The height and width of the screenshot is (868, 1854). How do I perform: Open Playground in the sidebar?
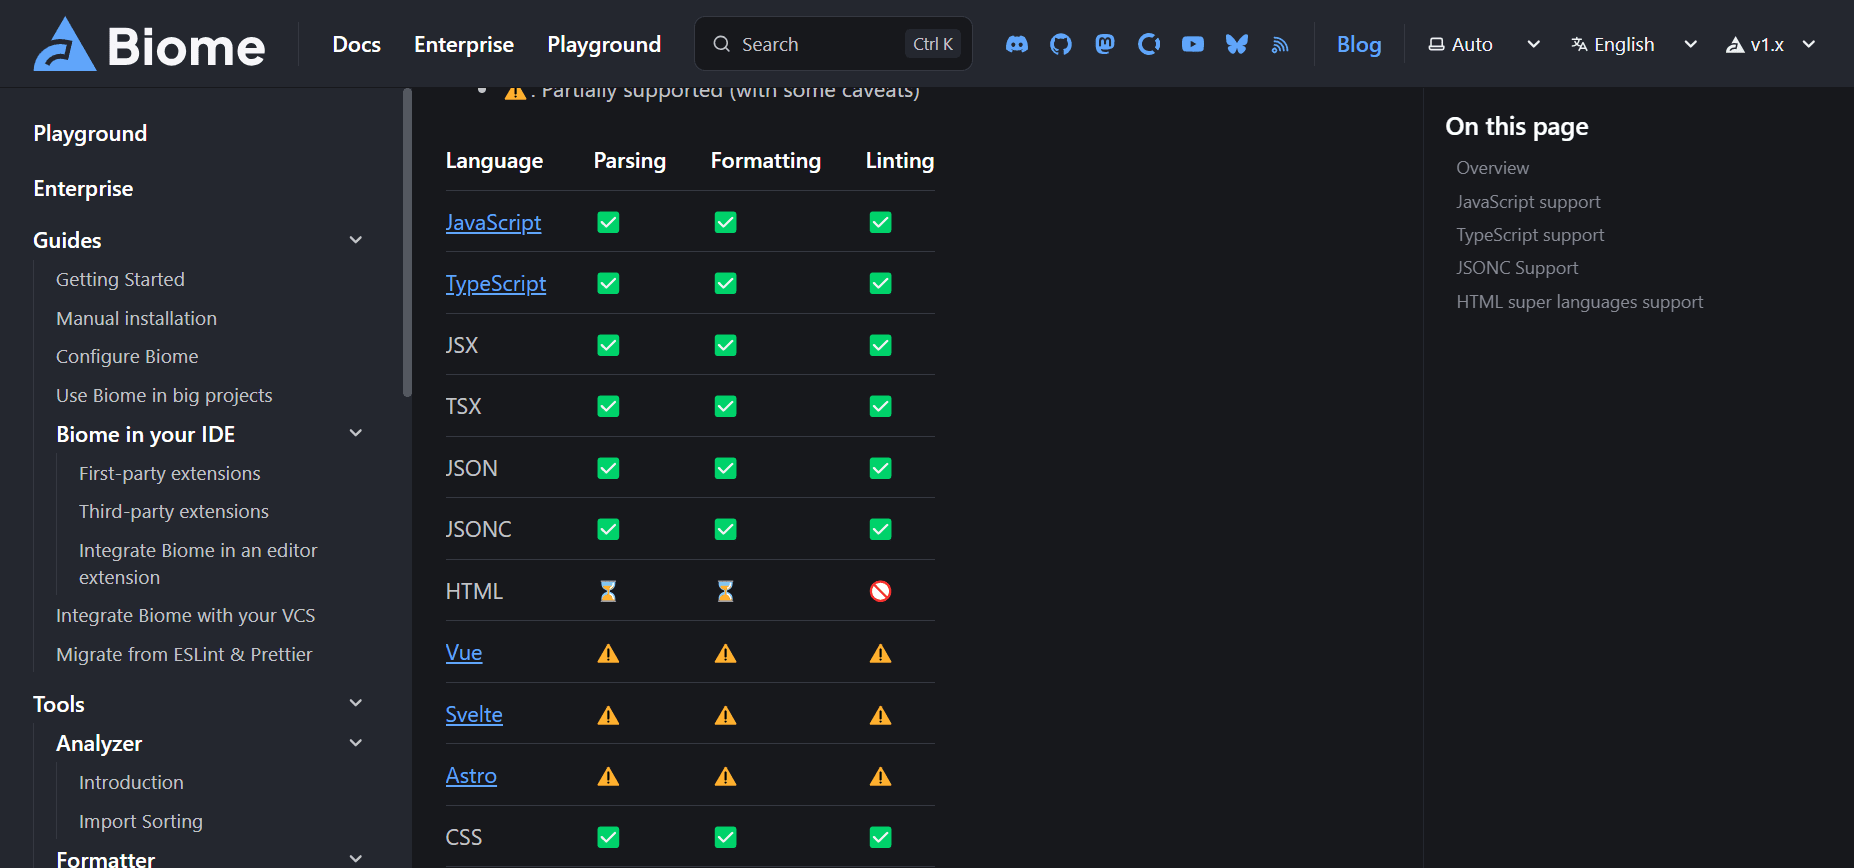point(90,133)
